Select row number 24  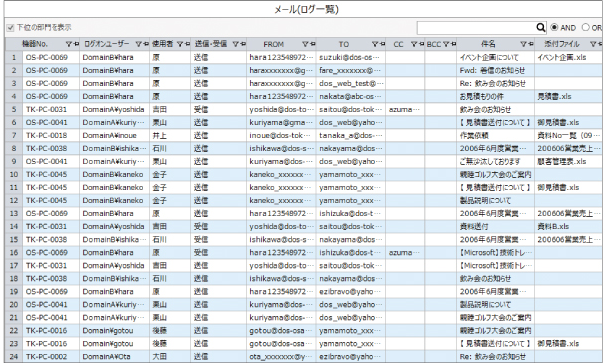coord(14,357)
